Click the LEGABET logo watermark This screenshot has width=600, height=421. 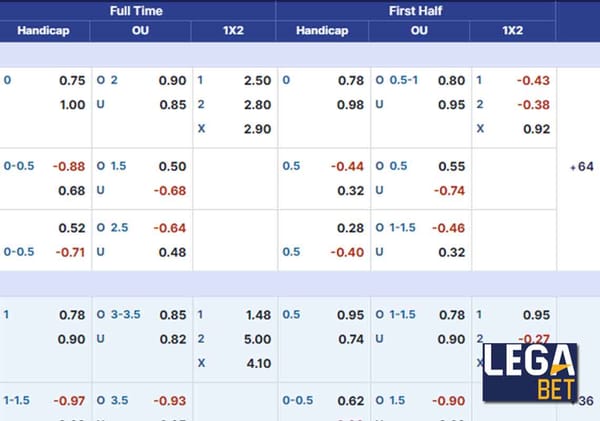(530, 372)
